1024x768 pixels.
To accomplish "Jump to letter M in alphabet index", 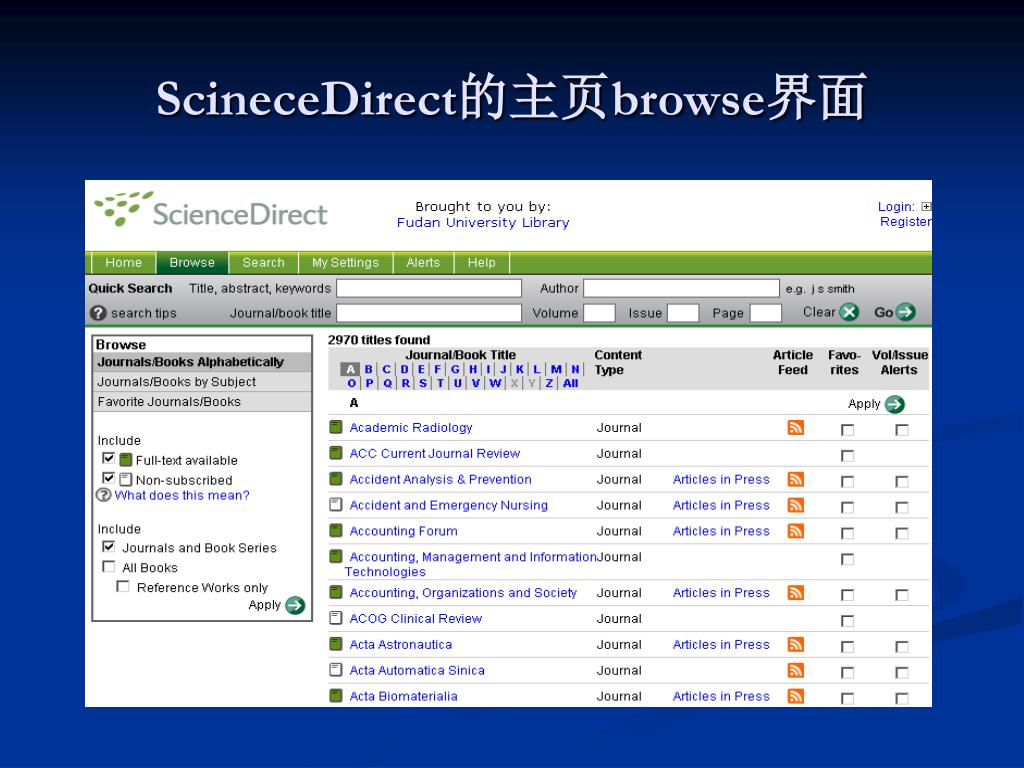I will tap(556, 369).
